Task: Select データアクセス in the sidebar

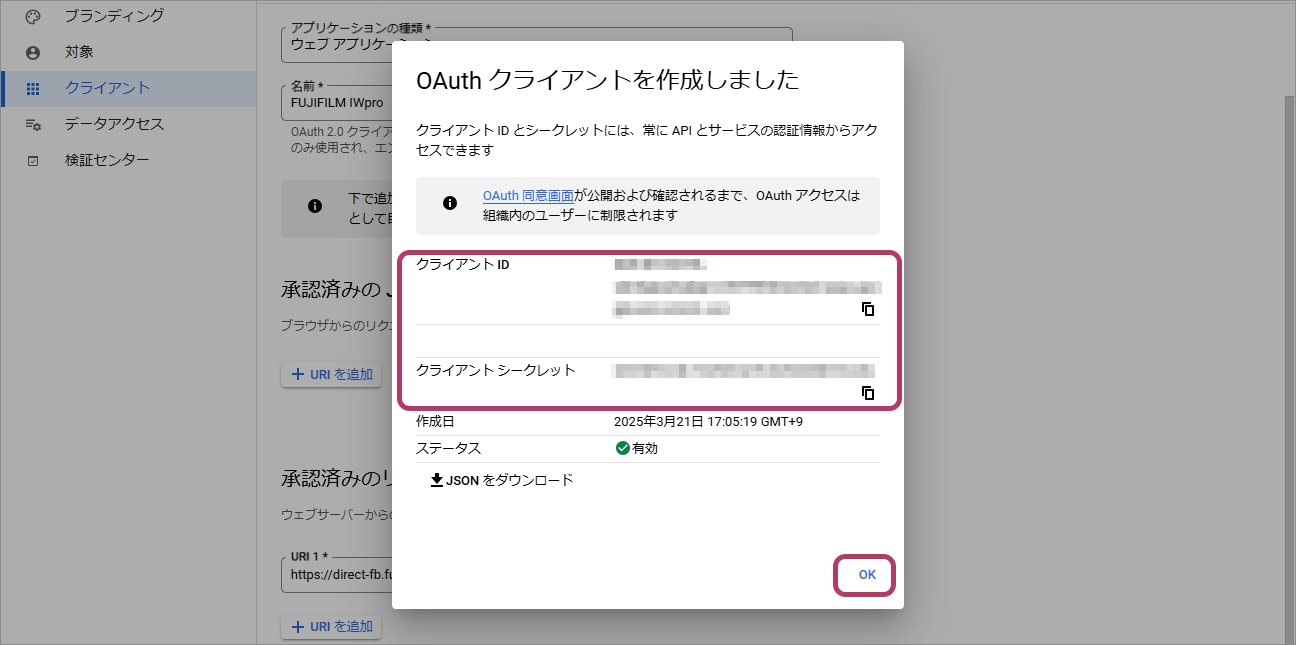Action: [114, 124]
